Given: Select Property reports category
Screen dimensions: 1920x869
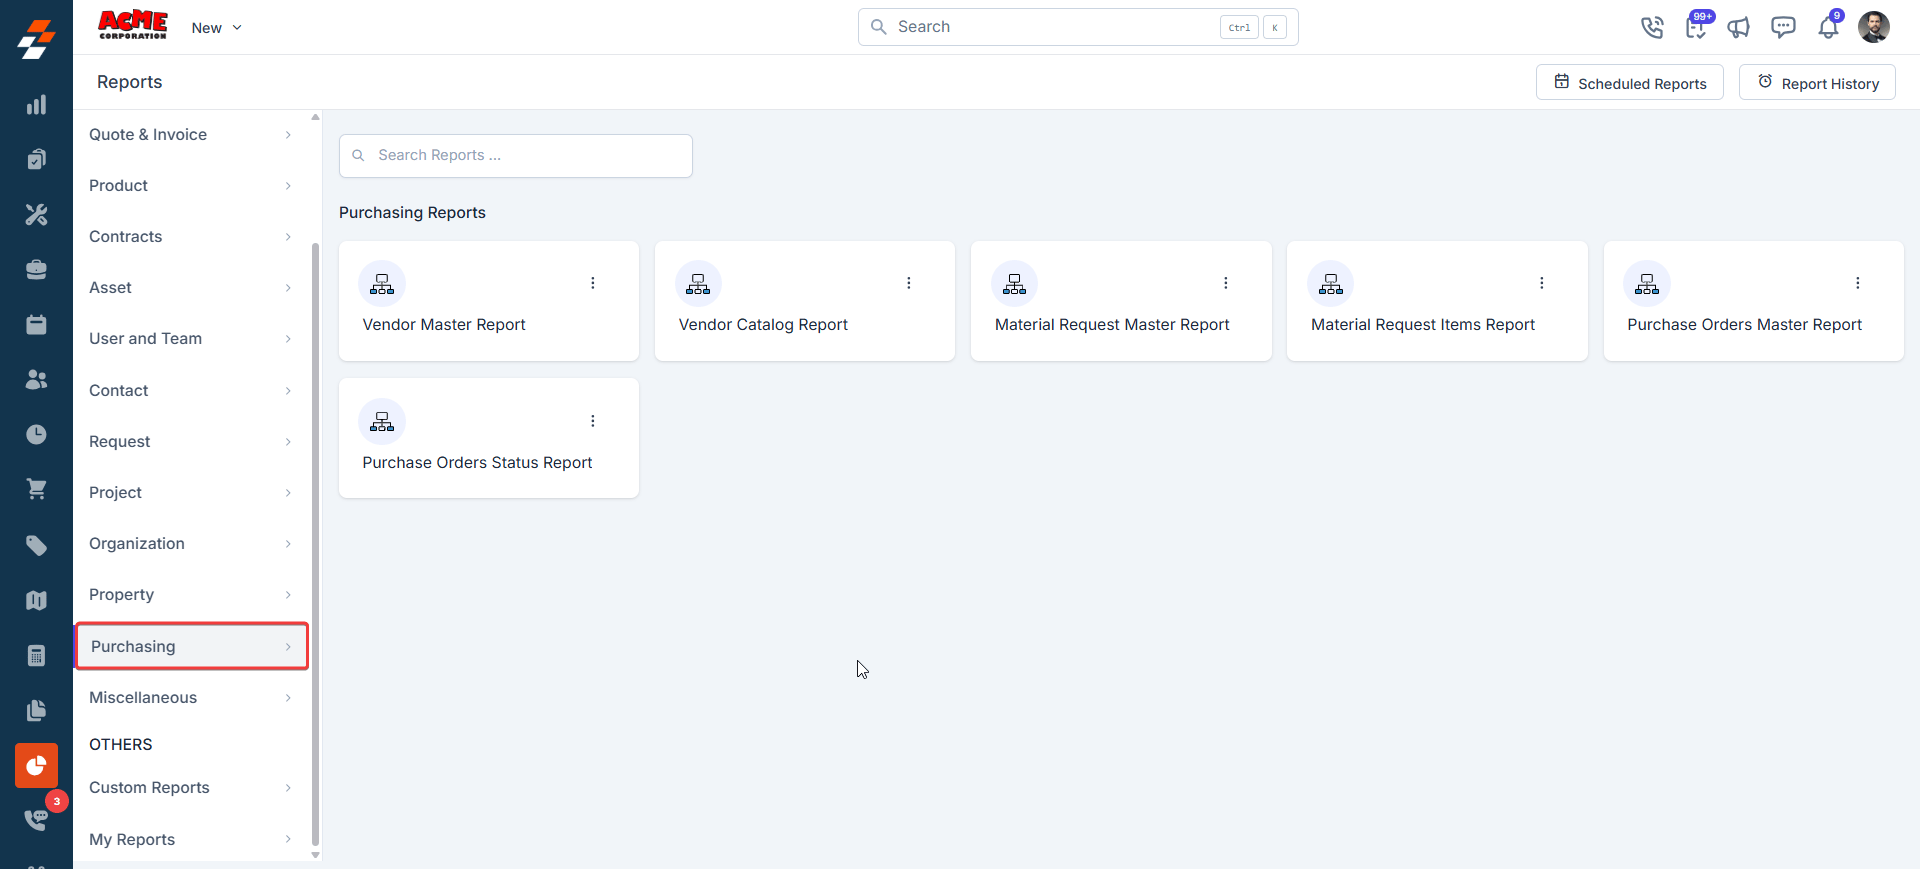Looking at the screenshot, I should click(x=190, y=595).
